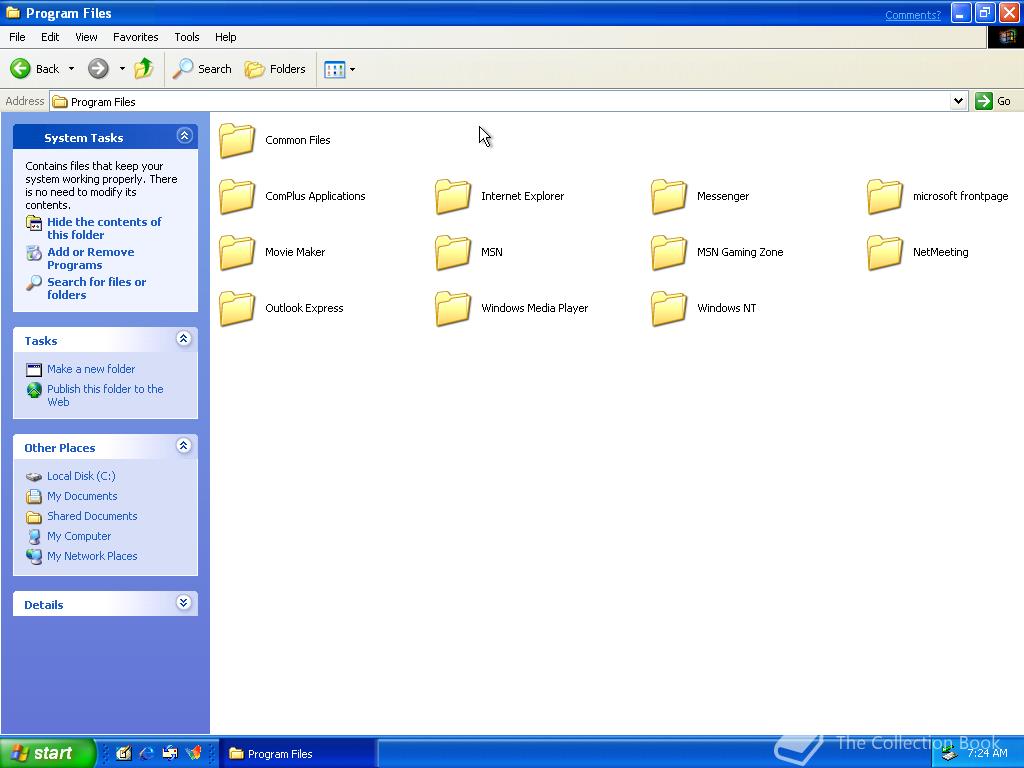Screen dimensions: 1024x768
Task: Click Hide the contents of this folder
Action: (104, 229)
